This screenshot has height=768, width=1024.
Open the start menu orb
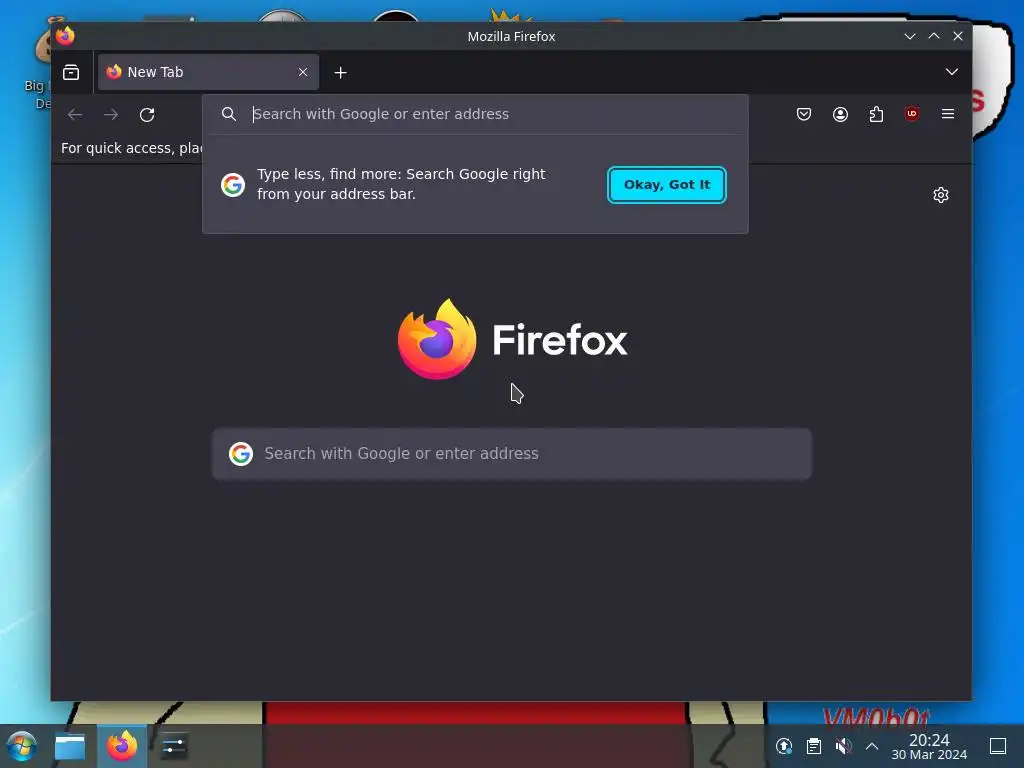click(x=21, y=746)
